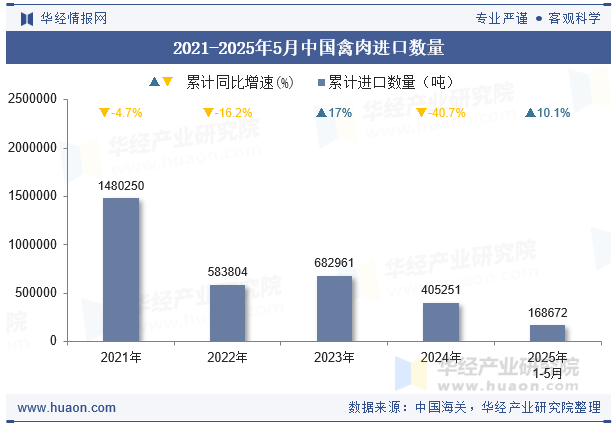Screen dimensions: 615x427
Task: Open the www.huaon.com footer link
Action: point(67,408)
